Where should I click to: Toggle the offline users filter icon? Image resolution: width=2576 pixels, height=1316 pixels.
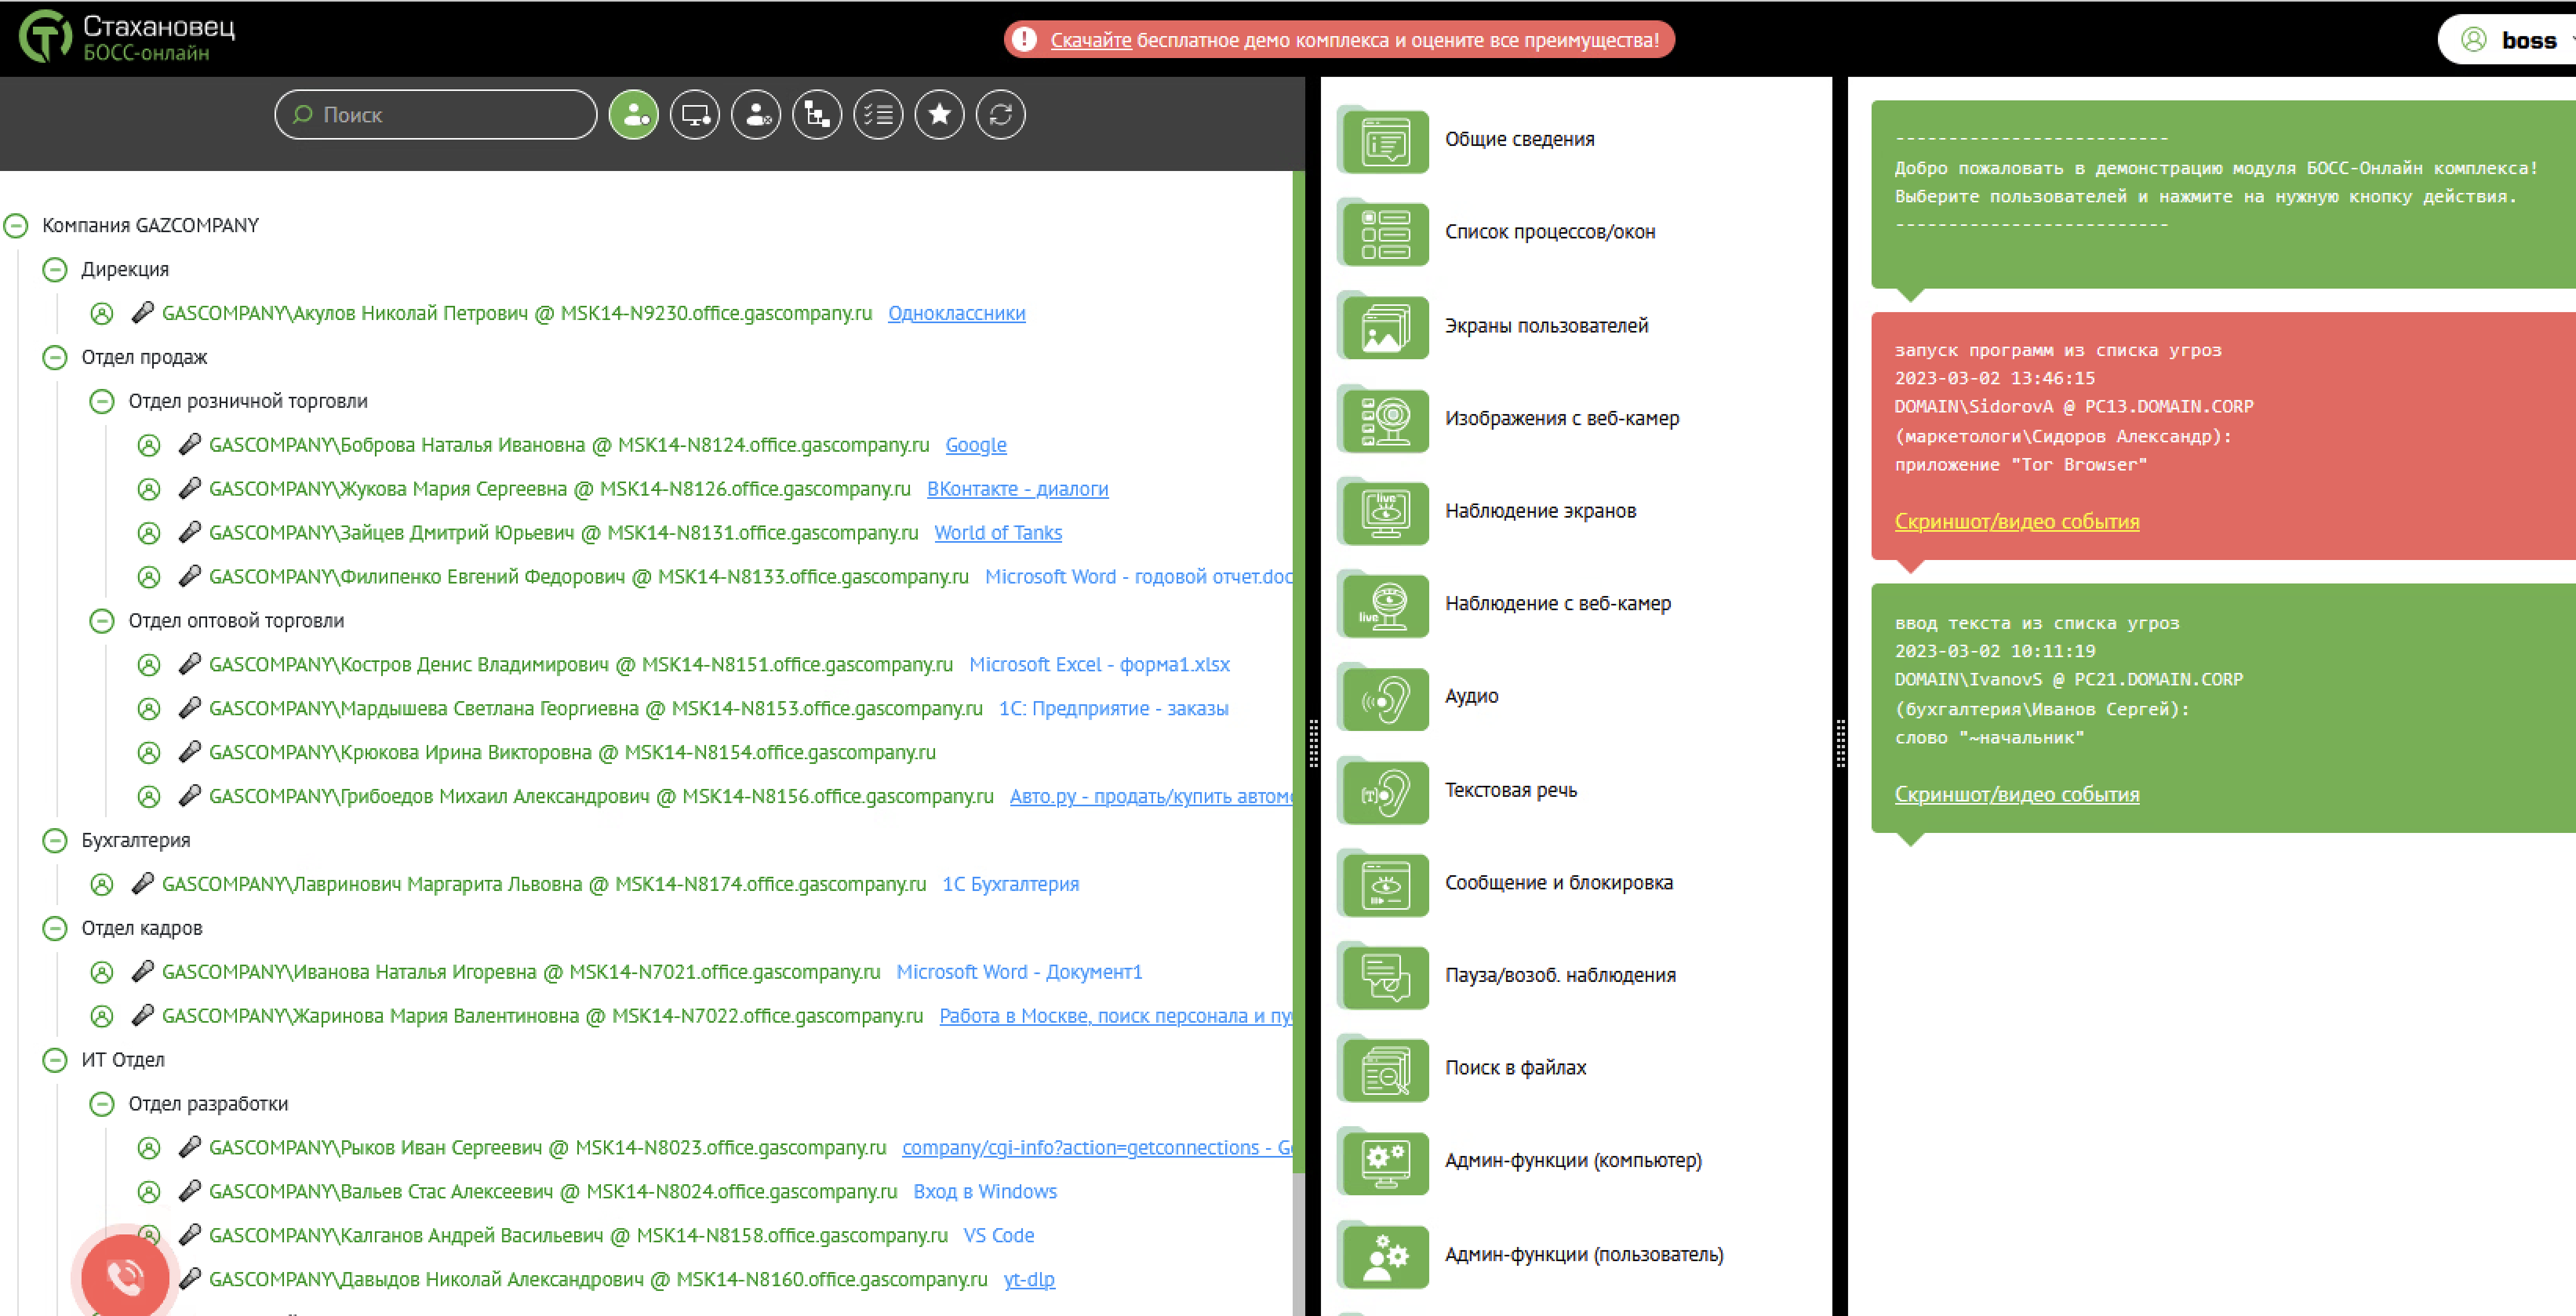(x=756, y=115)
